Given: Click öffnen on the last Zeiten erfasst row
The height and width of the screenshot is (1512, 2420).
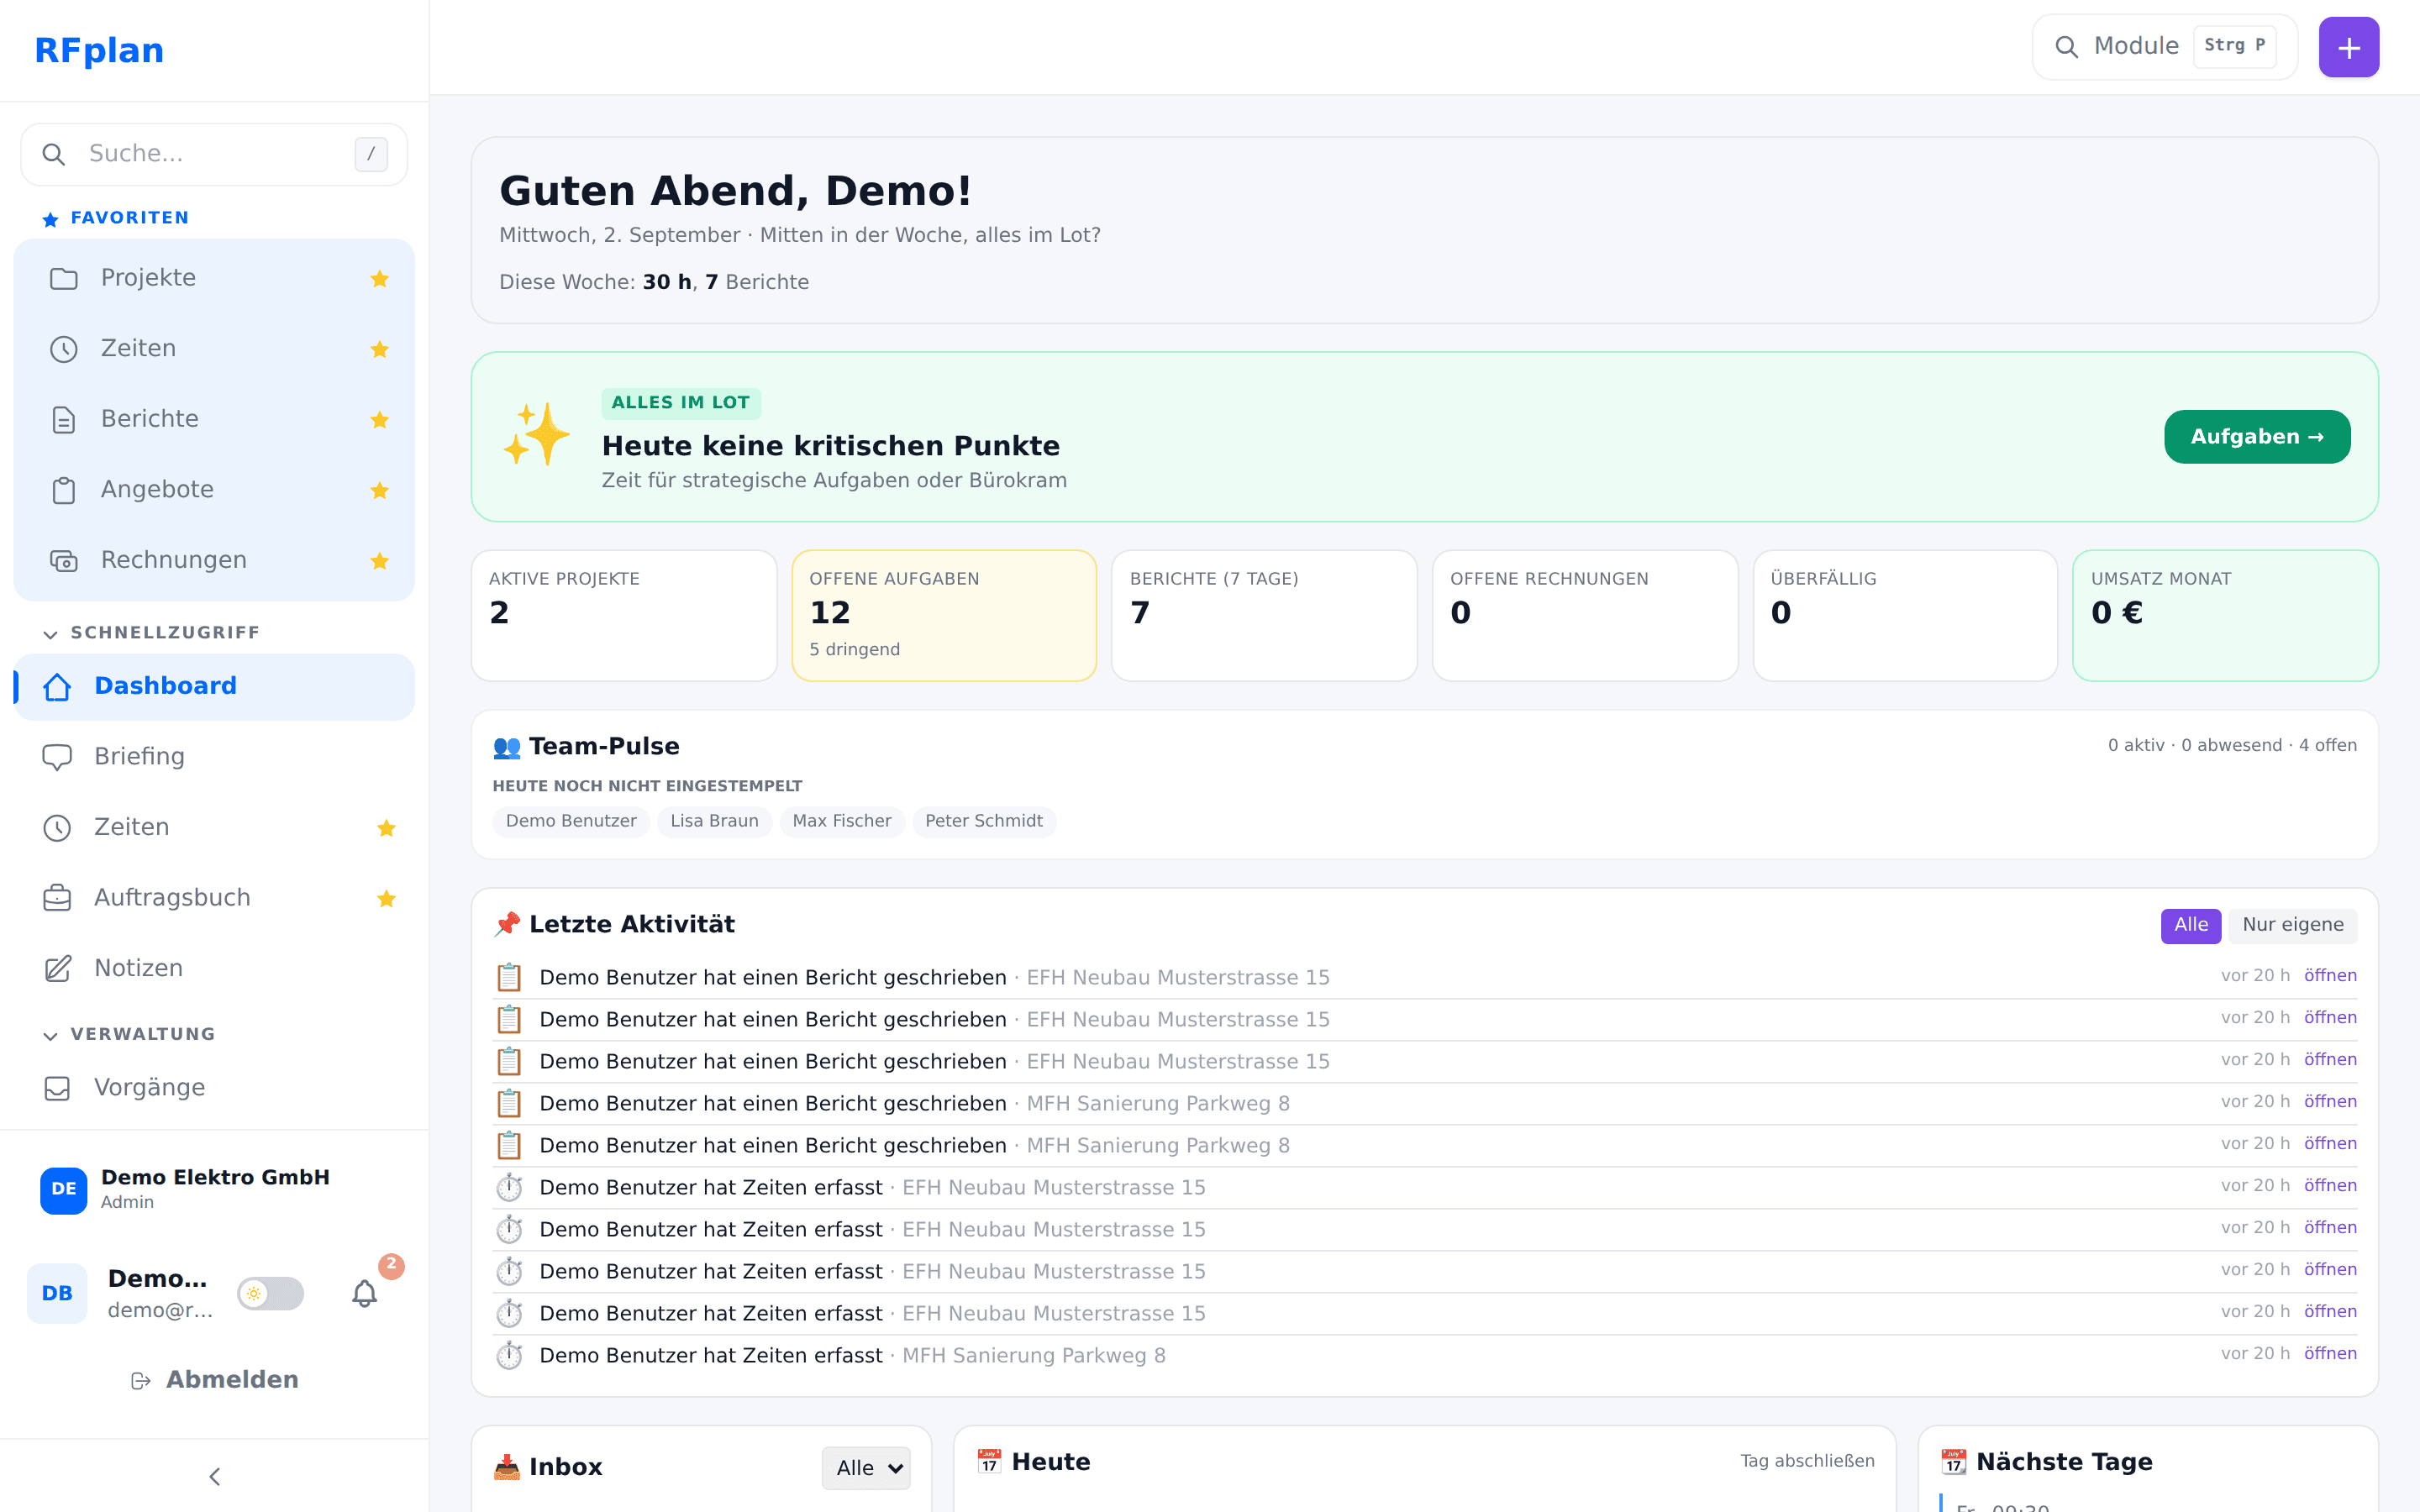Looking at the screenshot, I should coord(2330,1354).
